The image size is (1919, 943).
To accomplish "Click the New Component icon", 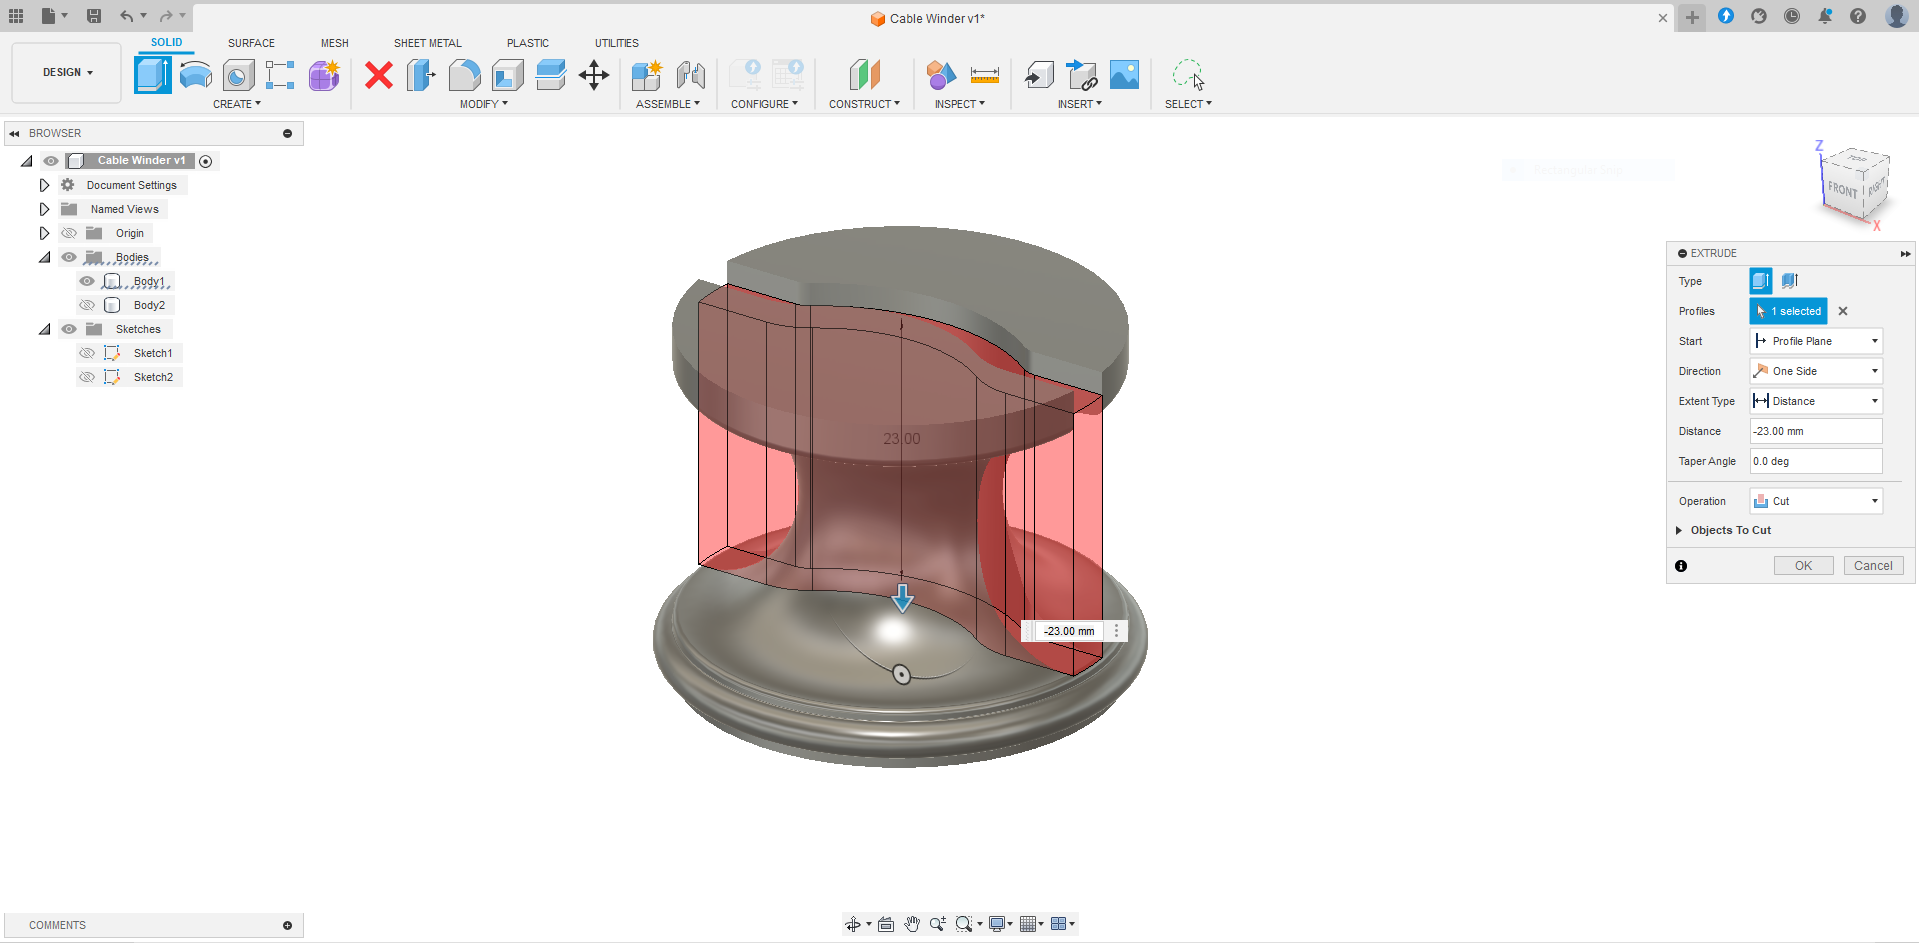I will pyautogui.click(x=647, y=75).
